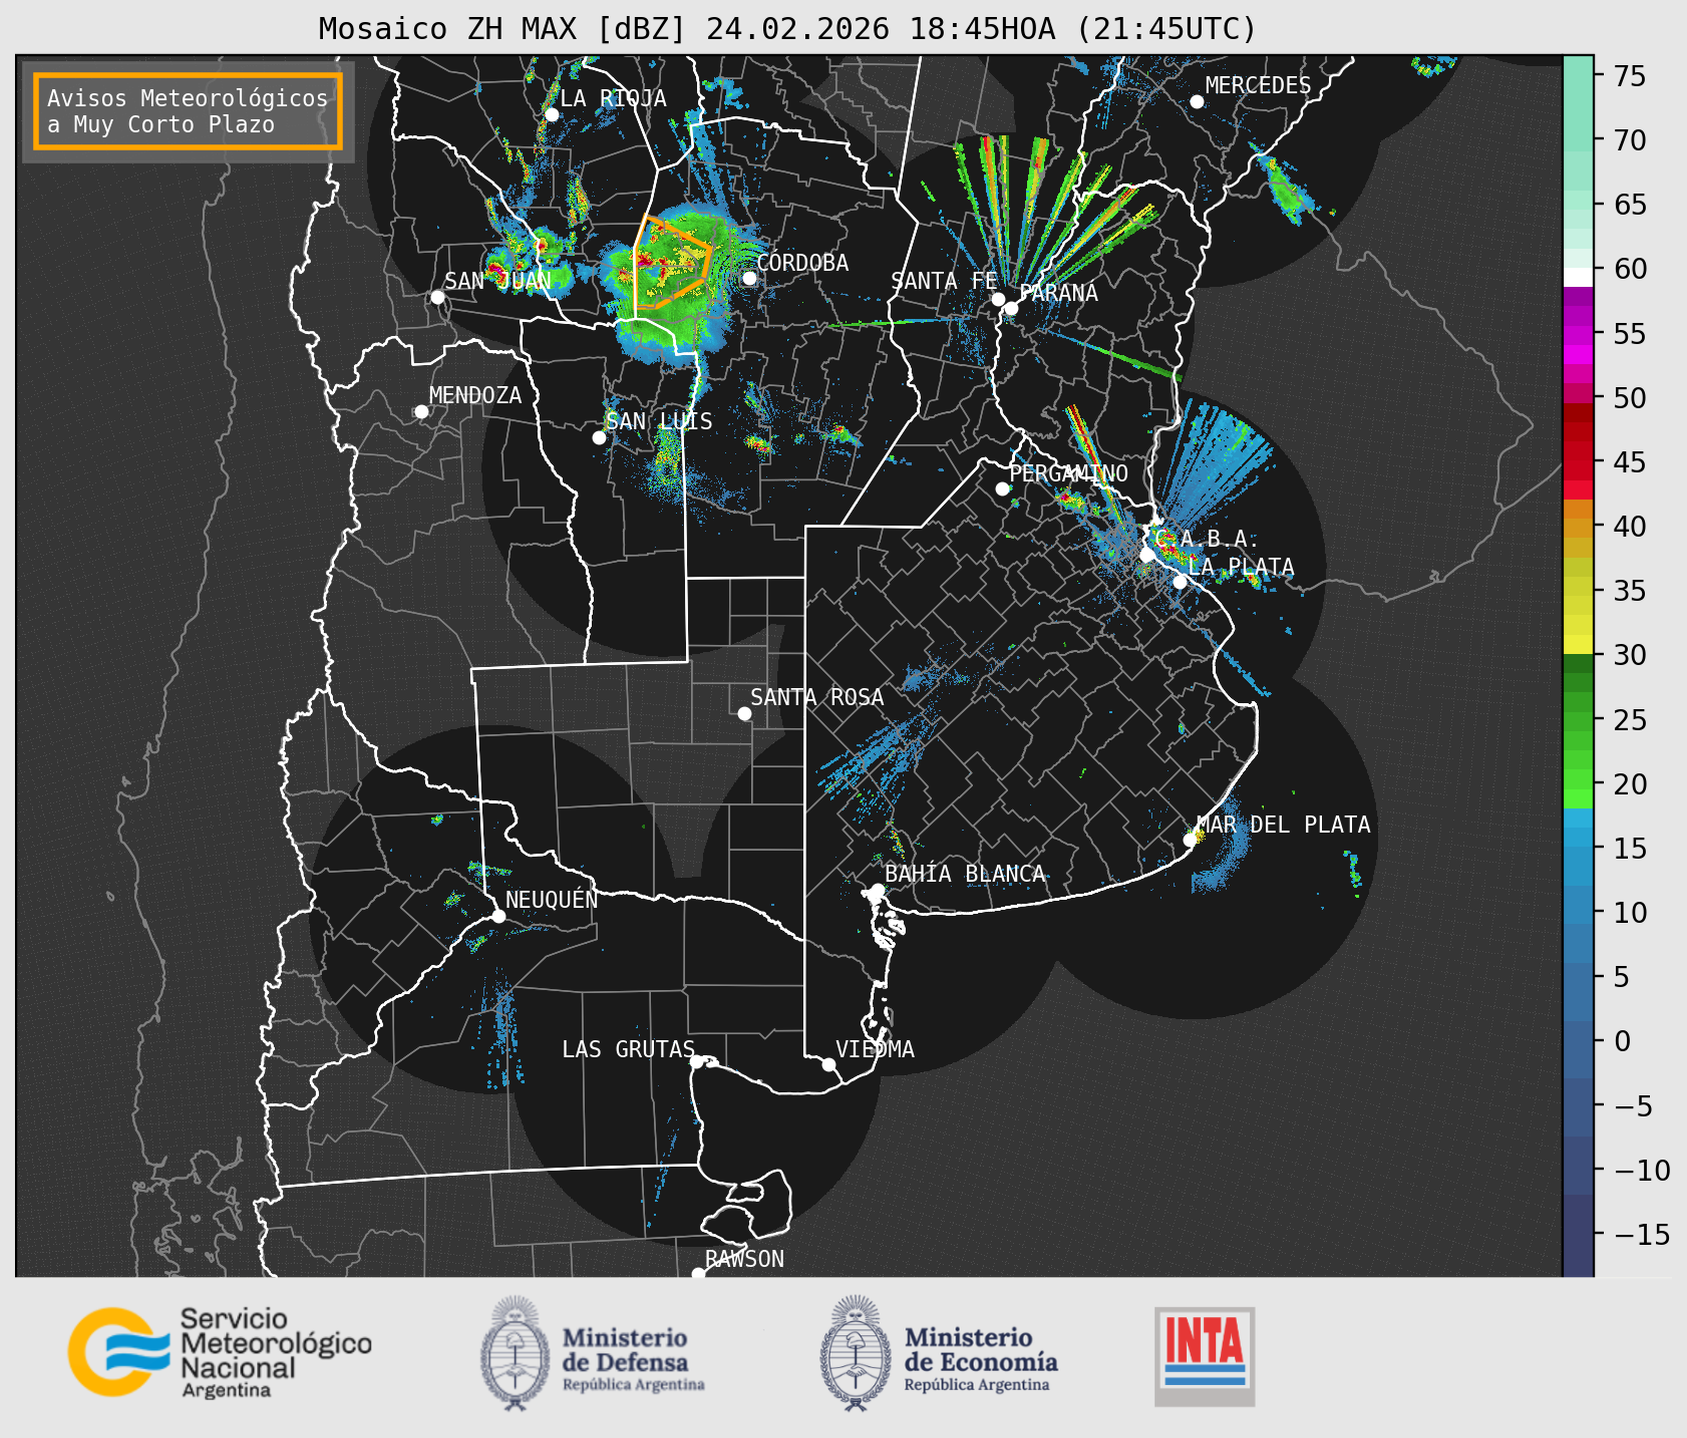Click the Ministerio de Defensa crest
This screenshot has width=1687, height=1438.
tap(515, 1353)
